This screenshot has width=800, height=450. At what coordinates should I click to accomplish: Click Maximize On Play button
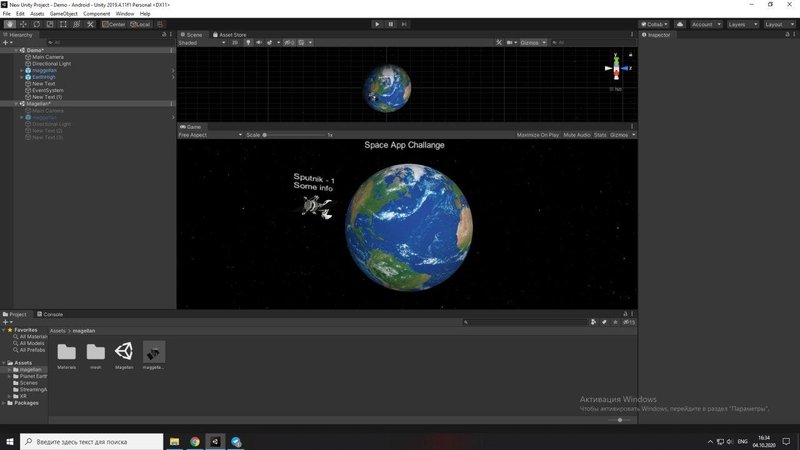[x=538, y=134]
